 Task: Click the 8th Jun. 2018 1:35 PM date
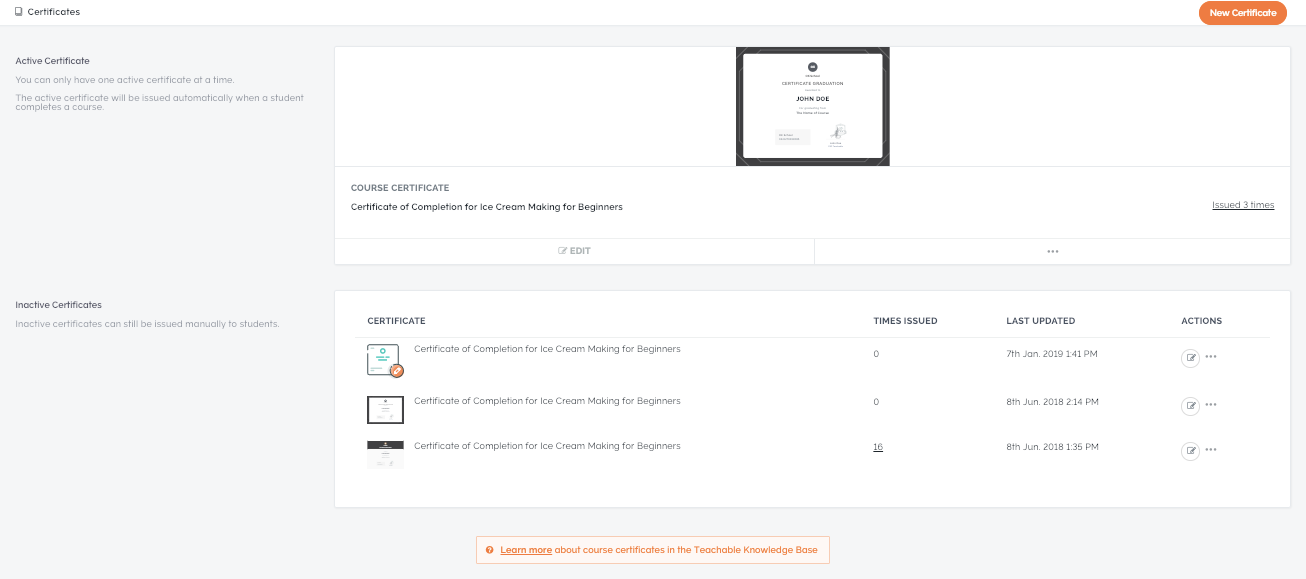click(x=1052, y=447)
